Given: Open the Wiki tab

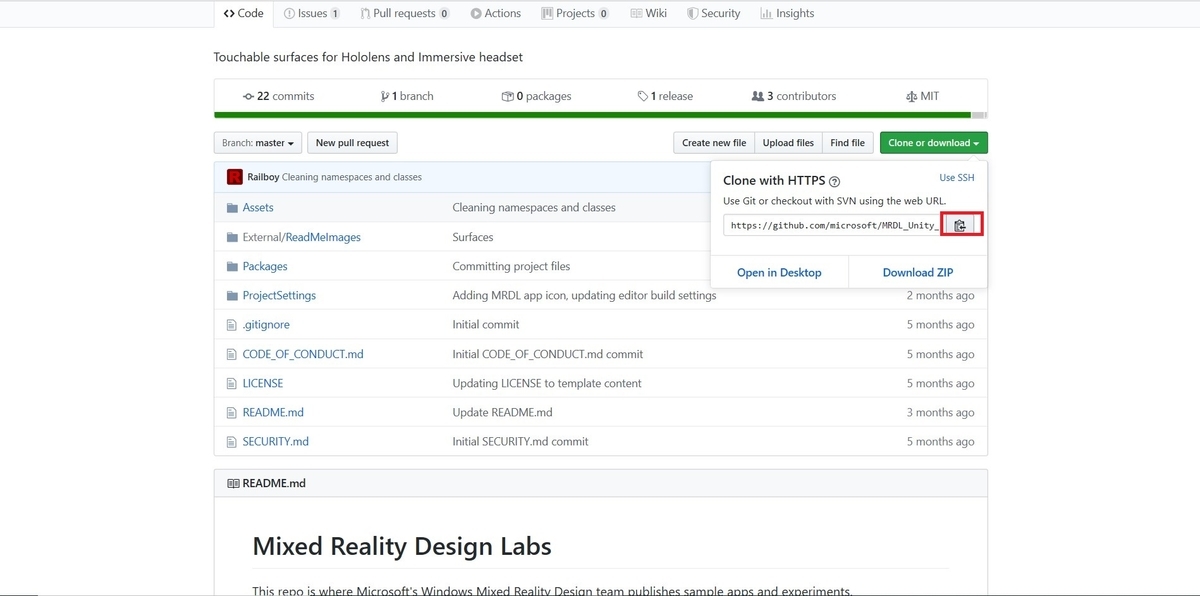Looking at the screenshot, I should pos(649,13).
